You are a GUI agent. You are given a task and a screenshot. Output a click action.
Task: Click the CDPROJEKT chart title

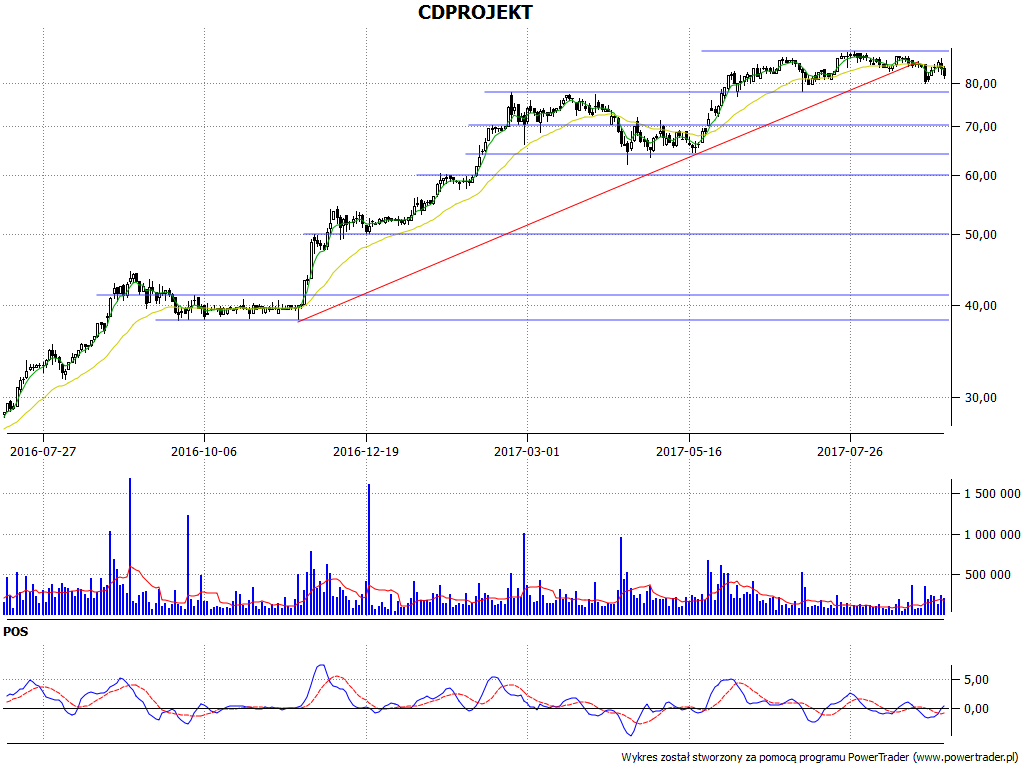tap(475, 12)
